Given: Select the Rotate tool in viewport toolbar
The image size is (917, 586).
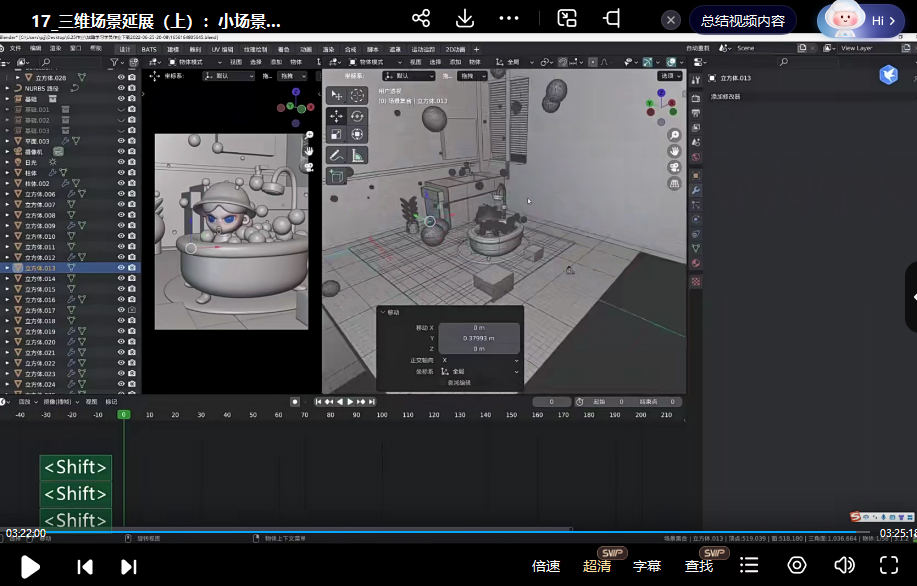Looking at the screenshot, I should coord(357,116).
